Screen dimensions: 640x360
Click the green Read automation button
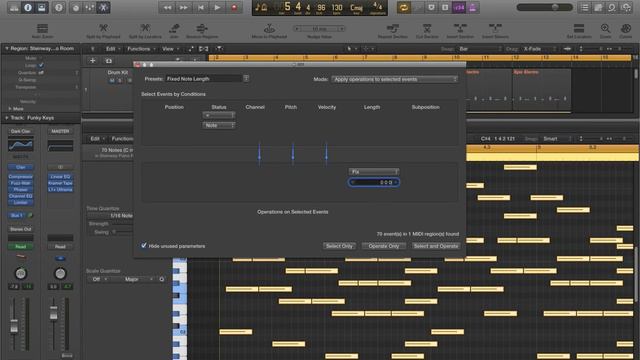pyautogui.click(x=20, y=247)
